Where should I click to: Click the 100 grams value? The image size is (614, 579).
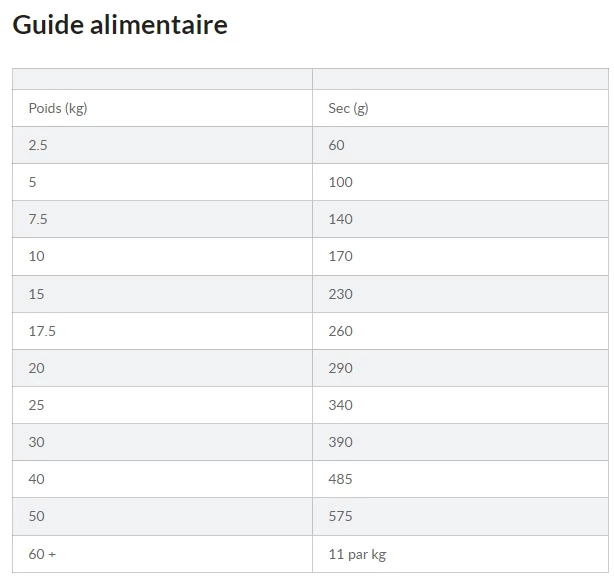click(340, 182)
